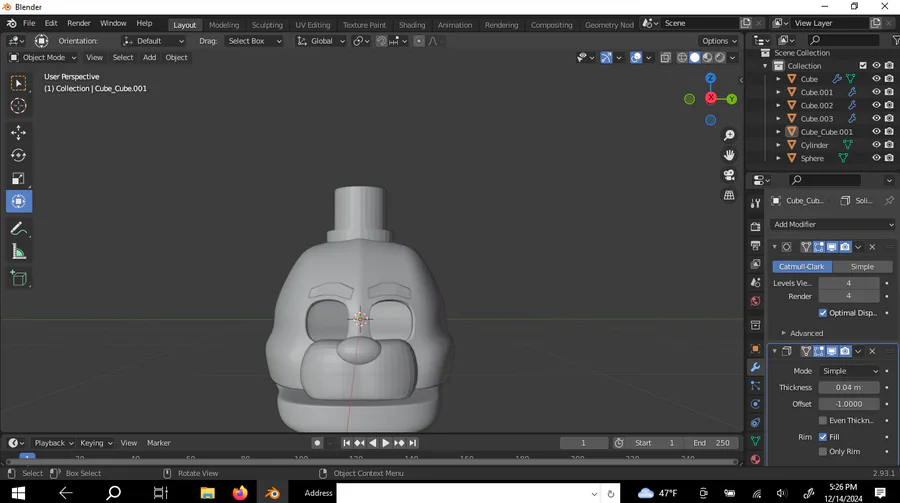Select the Measure tool
The width and height of the screenshot is (900, 503).
18,252
